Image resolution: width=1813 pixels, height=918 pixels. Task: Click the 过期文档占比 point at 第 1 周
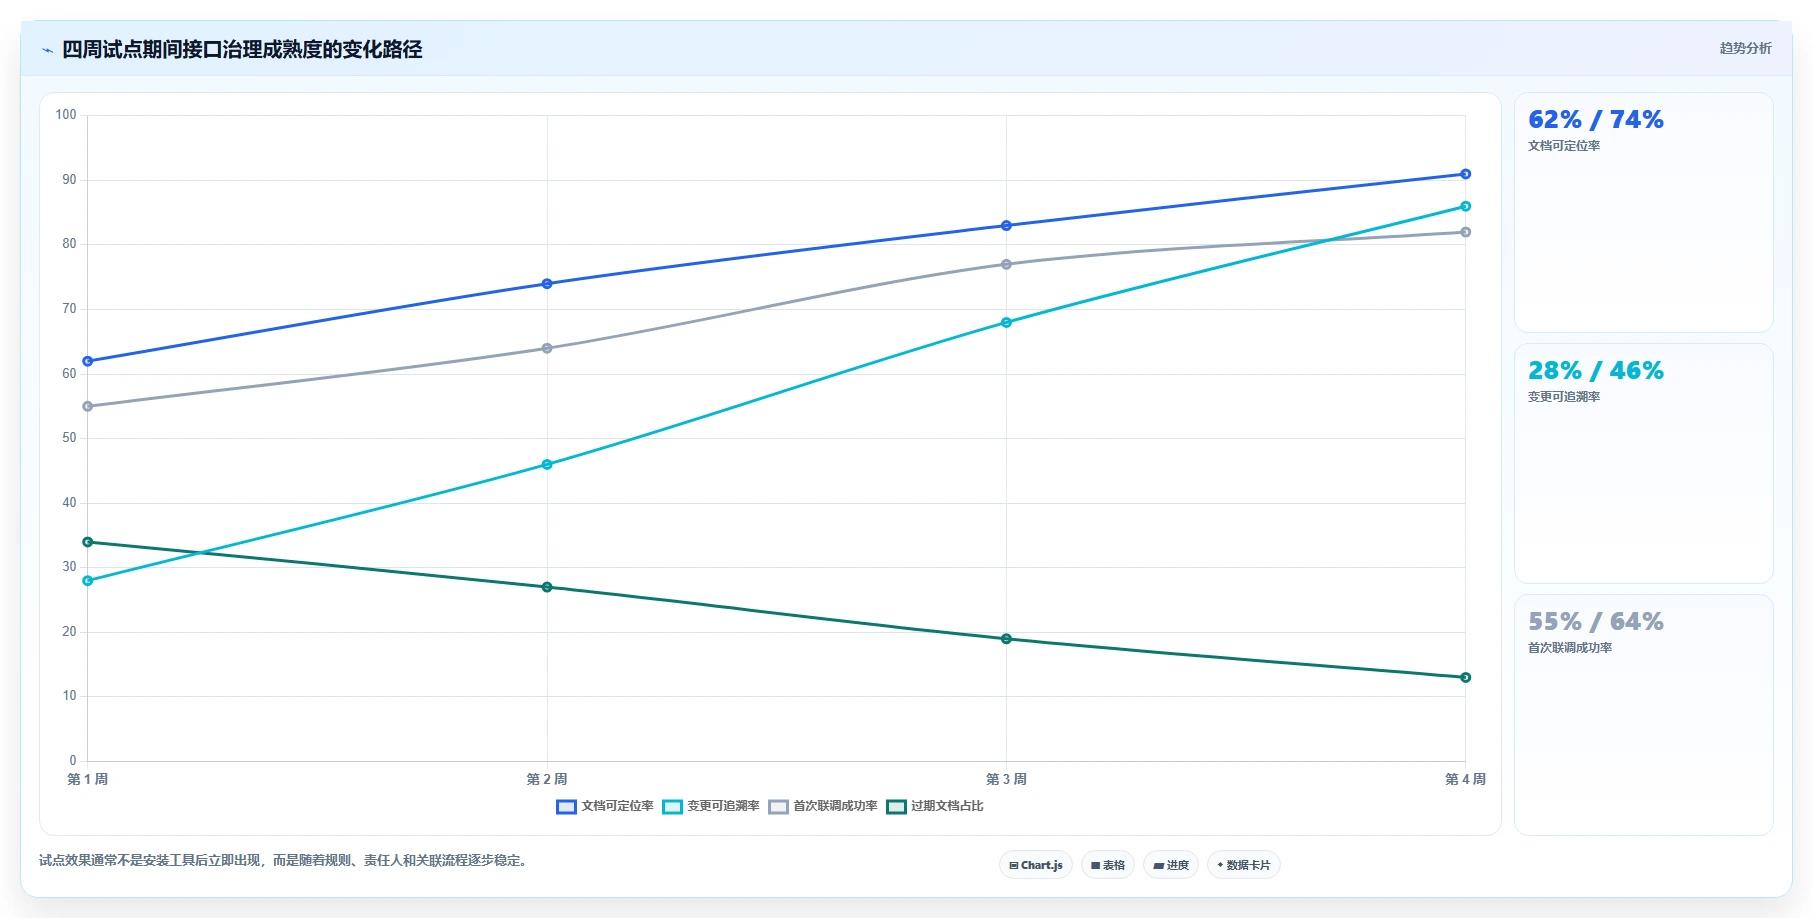[x=88, y=542]
